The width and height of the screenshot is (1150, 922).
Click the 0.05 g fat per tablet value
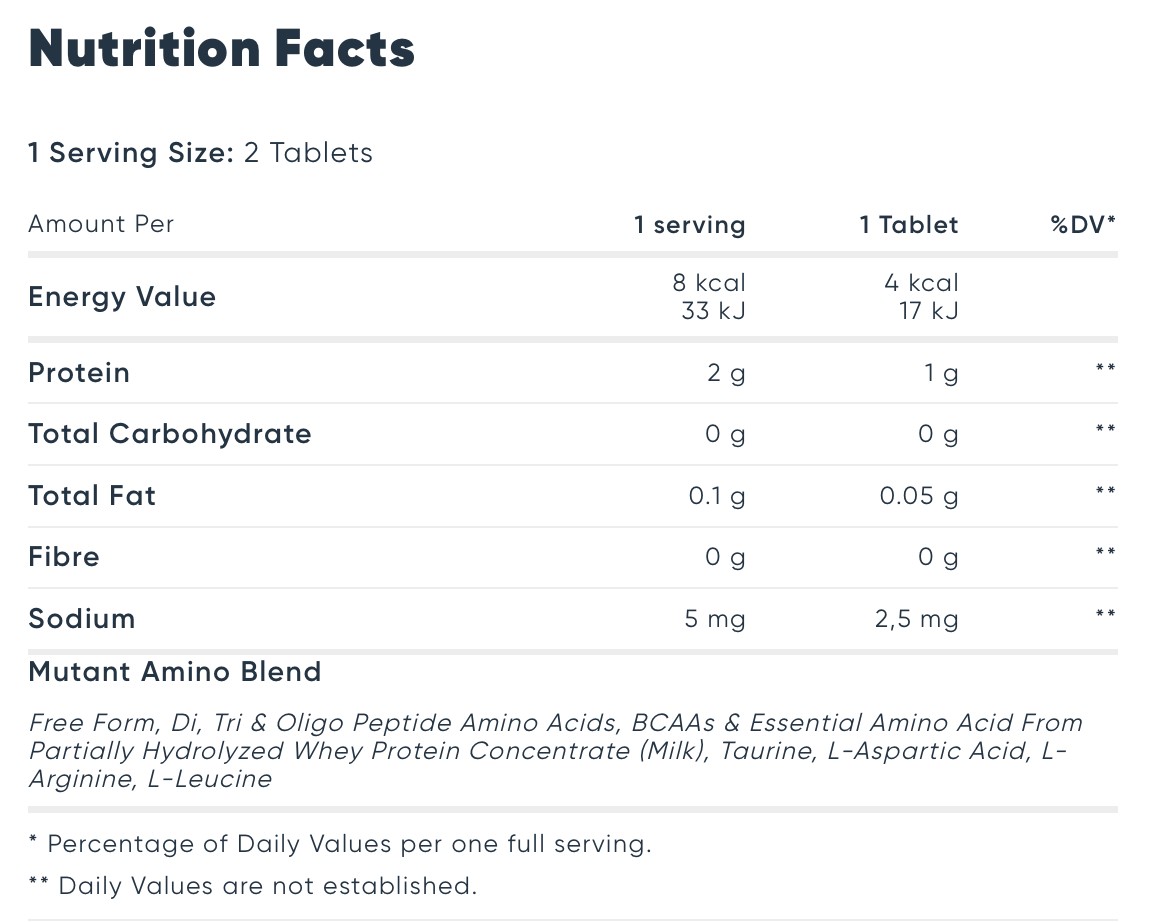919,497
